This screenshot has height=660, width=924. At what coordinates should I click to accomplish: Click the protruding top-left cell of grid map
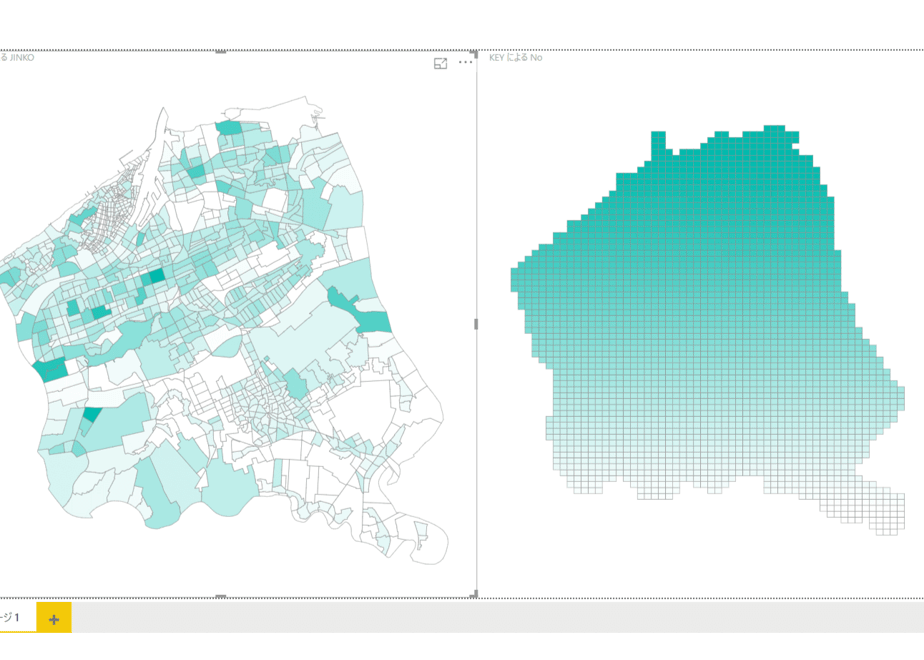point(658,142)
